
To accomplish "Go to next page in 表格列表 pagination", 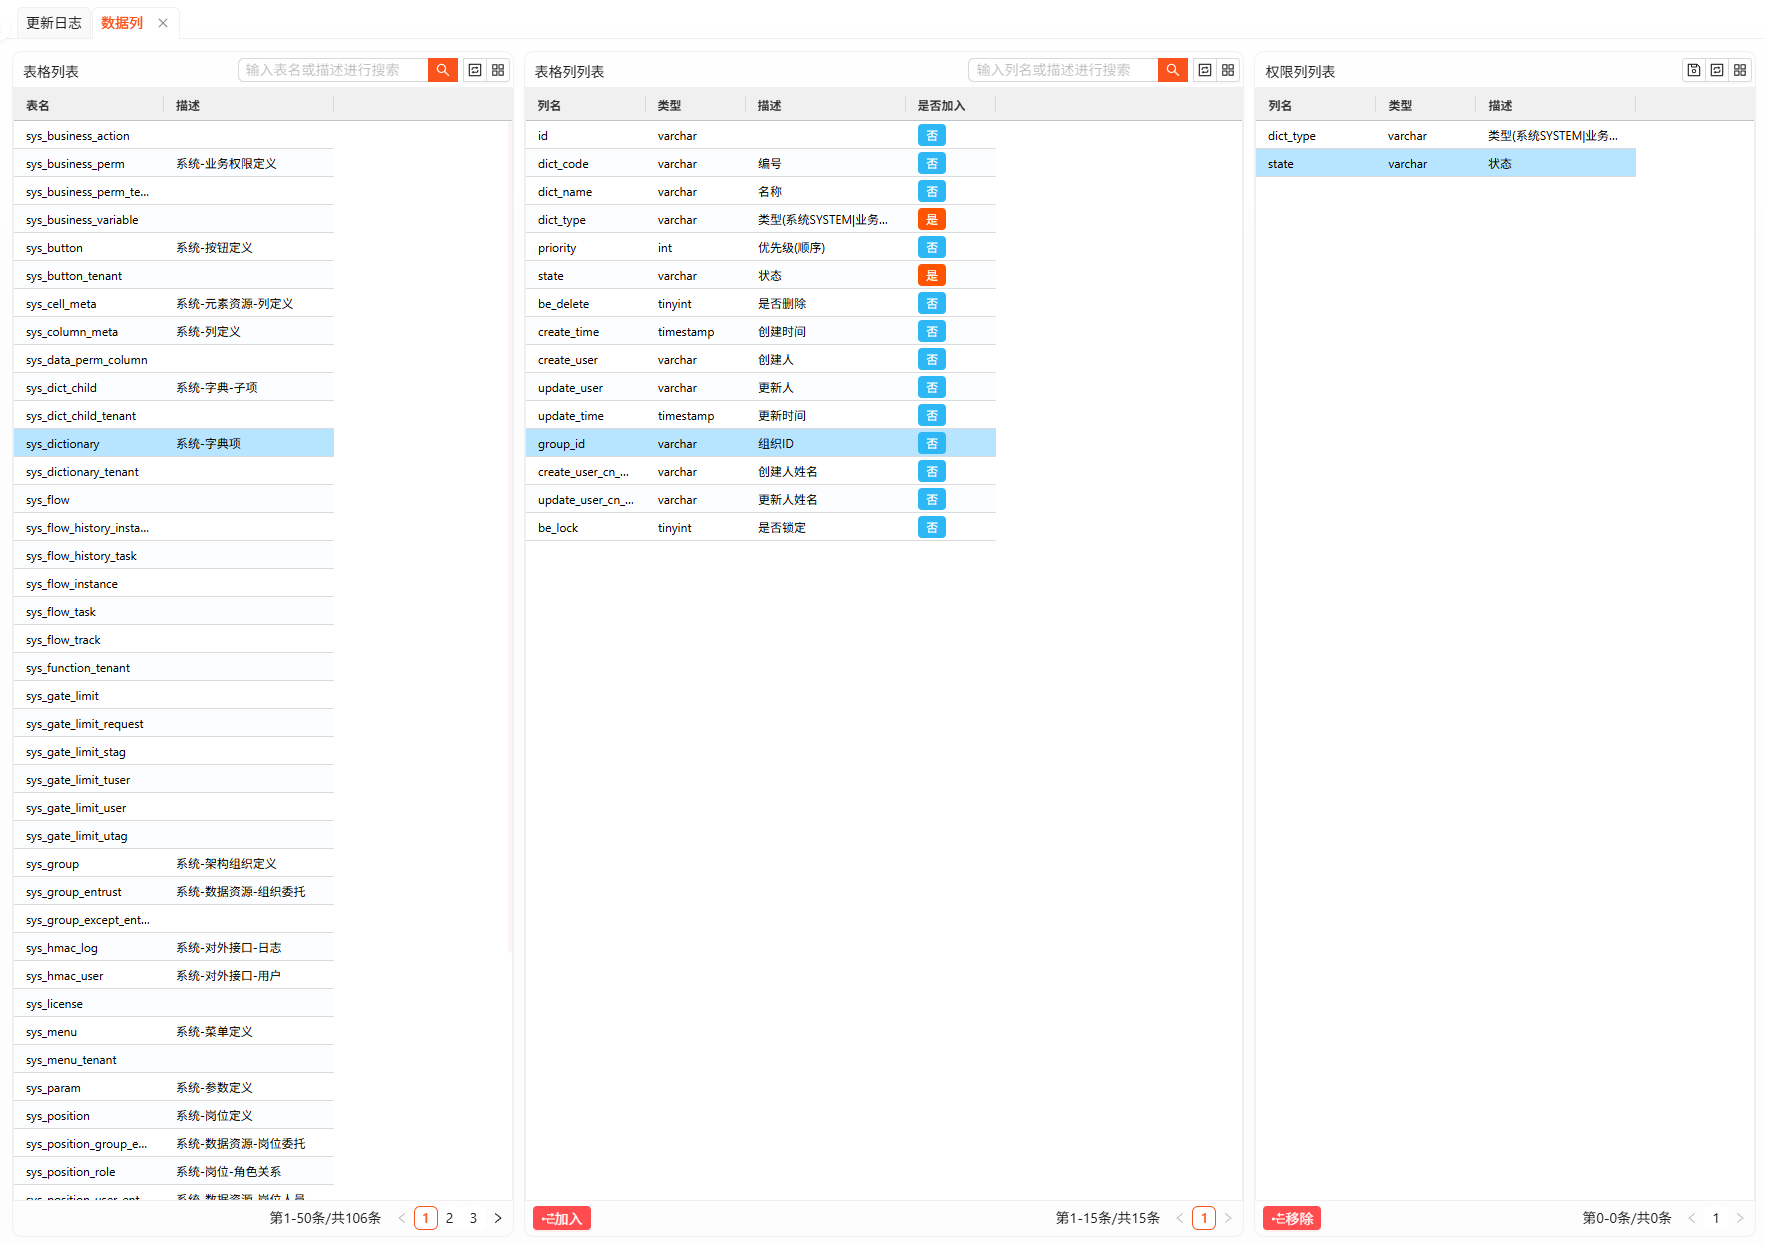I will pyautogui.click(x=498, y=1218).
